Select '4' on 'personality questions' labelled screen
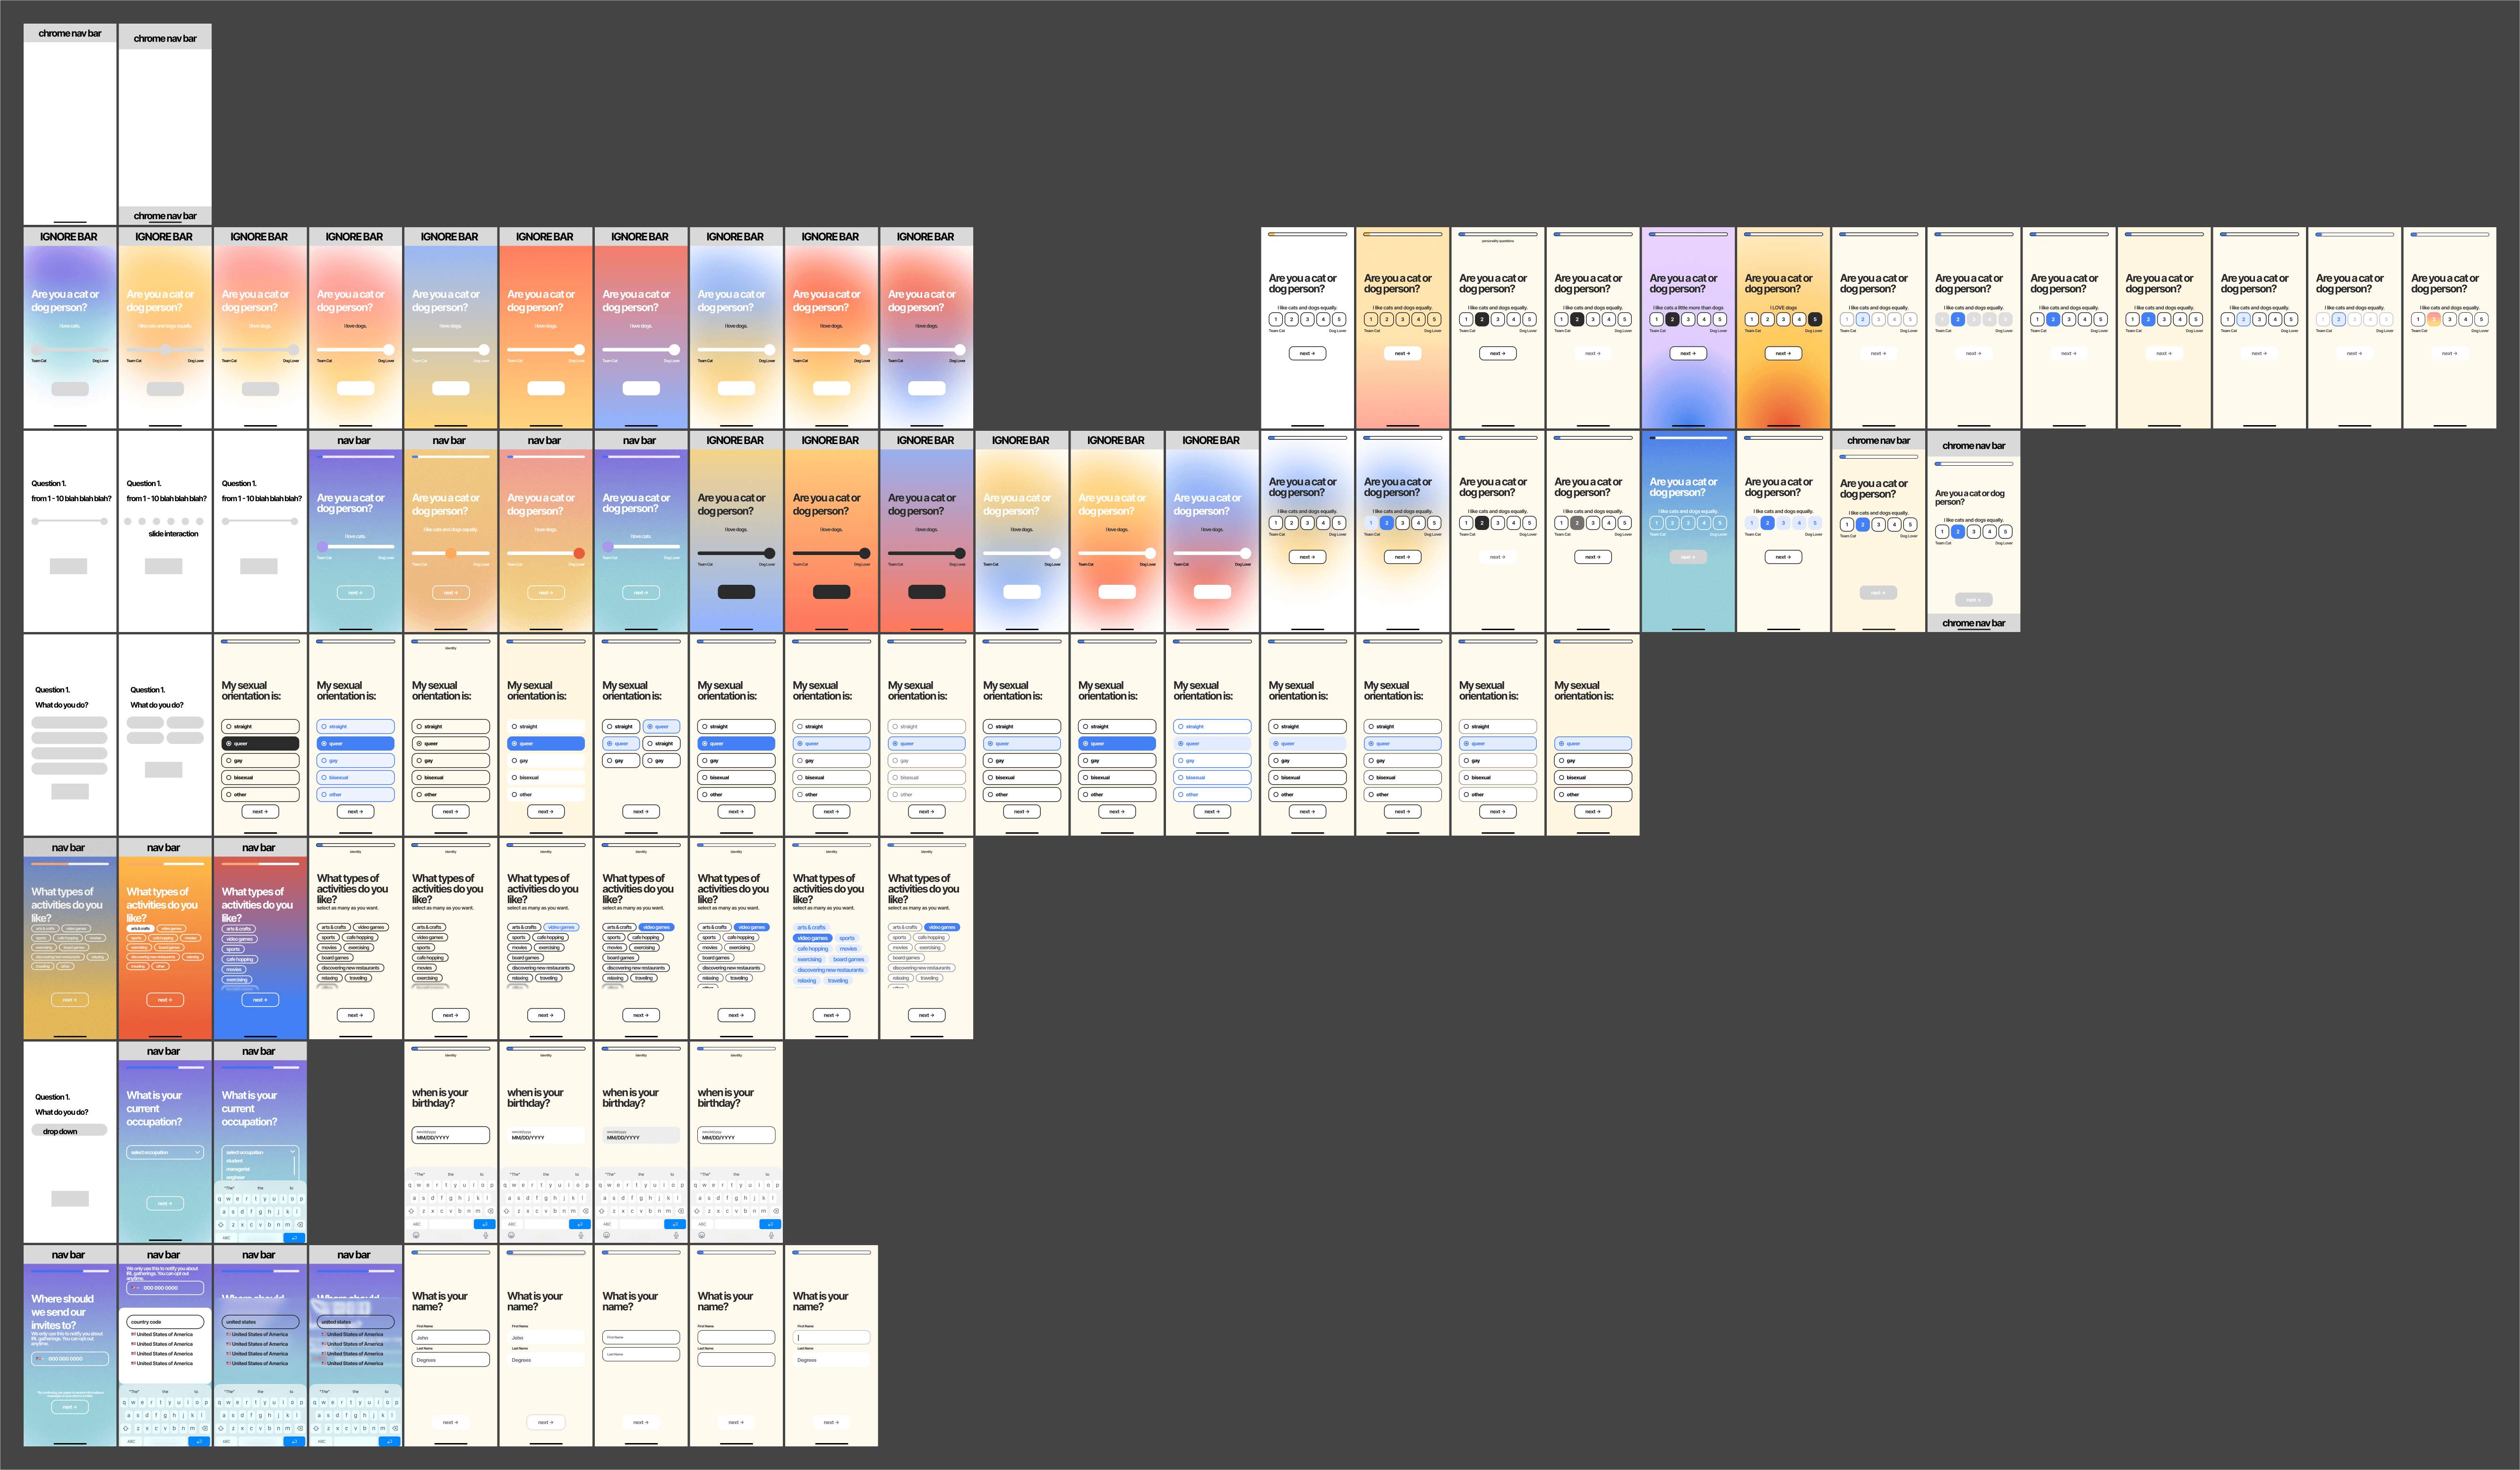The height and width of the screenshot is (1470, 2520). click(1513, 319)
